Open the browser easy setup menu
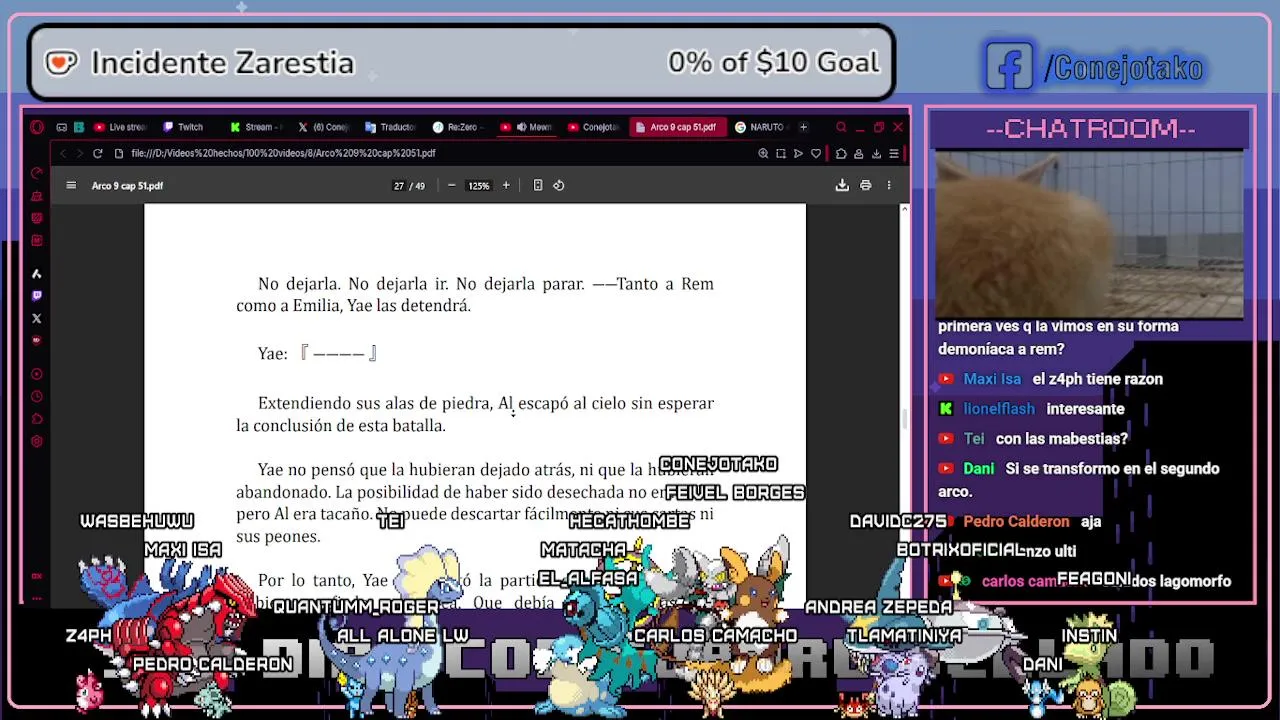Screen dimensions: 1280x720 click(894, 153)
